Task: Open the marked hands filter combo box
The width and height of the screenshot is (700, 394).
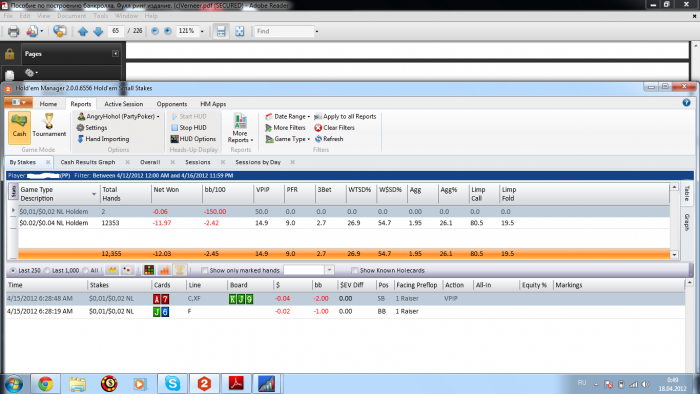Action: tap(308, 270)
